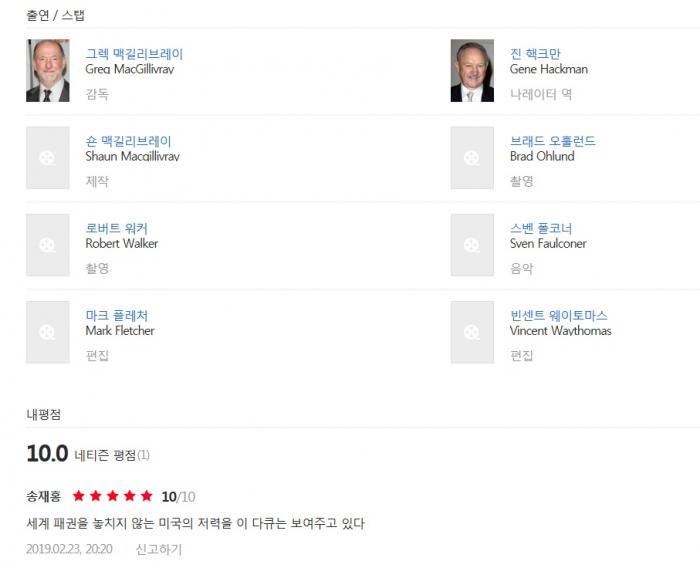The width and height of the screenshot is (700, 568).
Task: Open the 그렉 맥길리브레이 director link
Action: pos(134,54)
